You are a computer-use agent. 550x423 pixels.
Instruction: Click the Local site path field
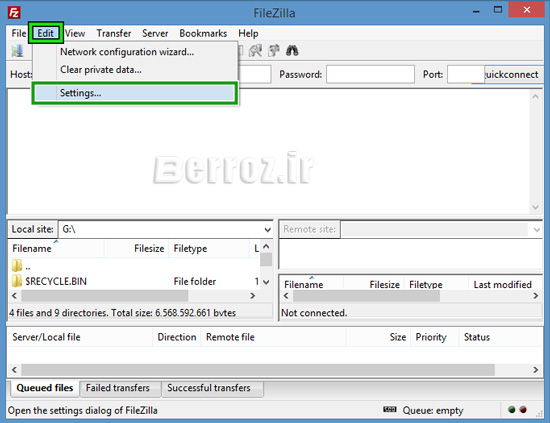point(160,229)
